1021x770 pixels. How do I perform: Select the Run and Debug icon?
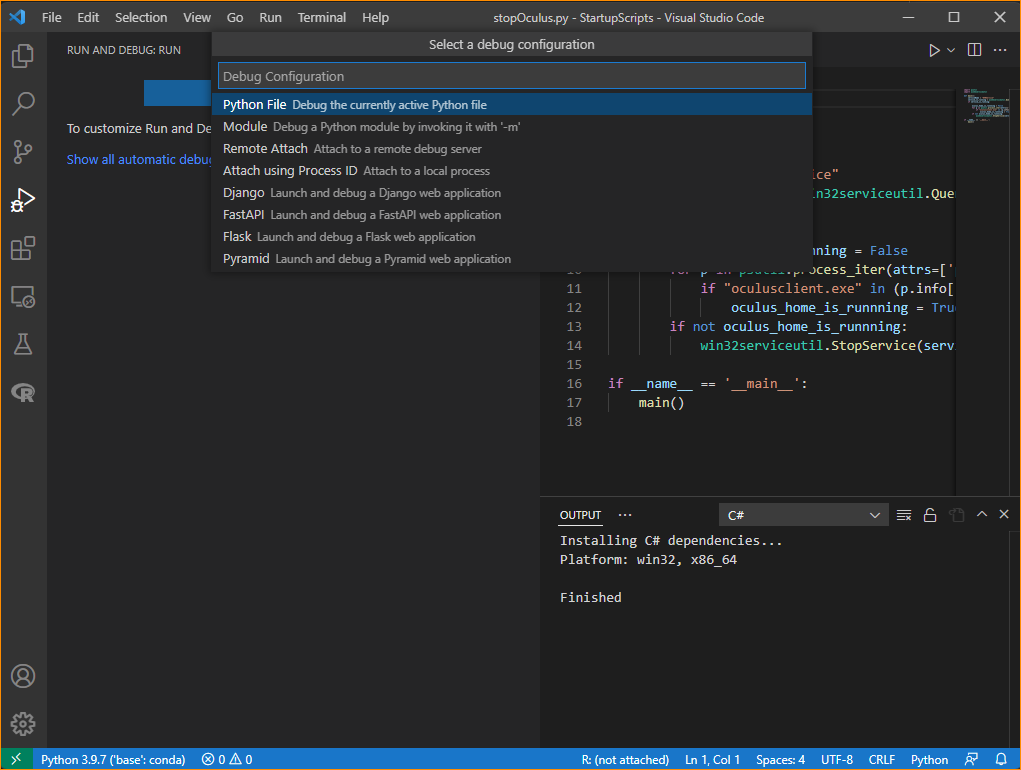pos(23,200)
